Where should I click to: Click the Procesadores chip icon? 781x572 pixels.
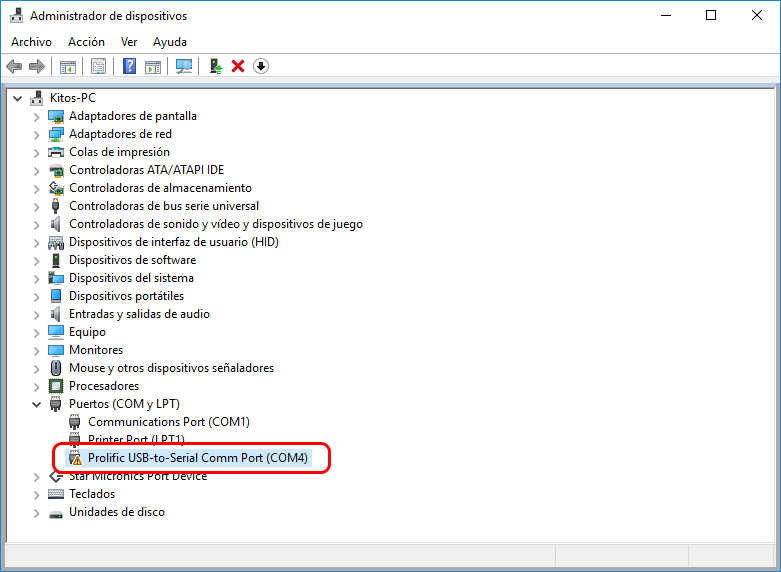(x=56, y=386)
